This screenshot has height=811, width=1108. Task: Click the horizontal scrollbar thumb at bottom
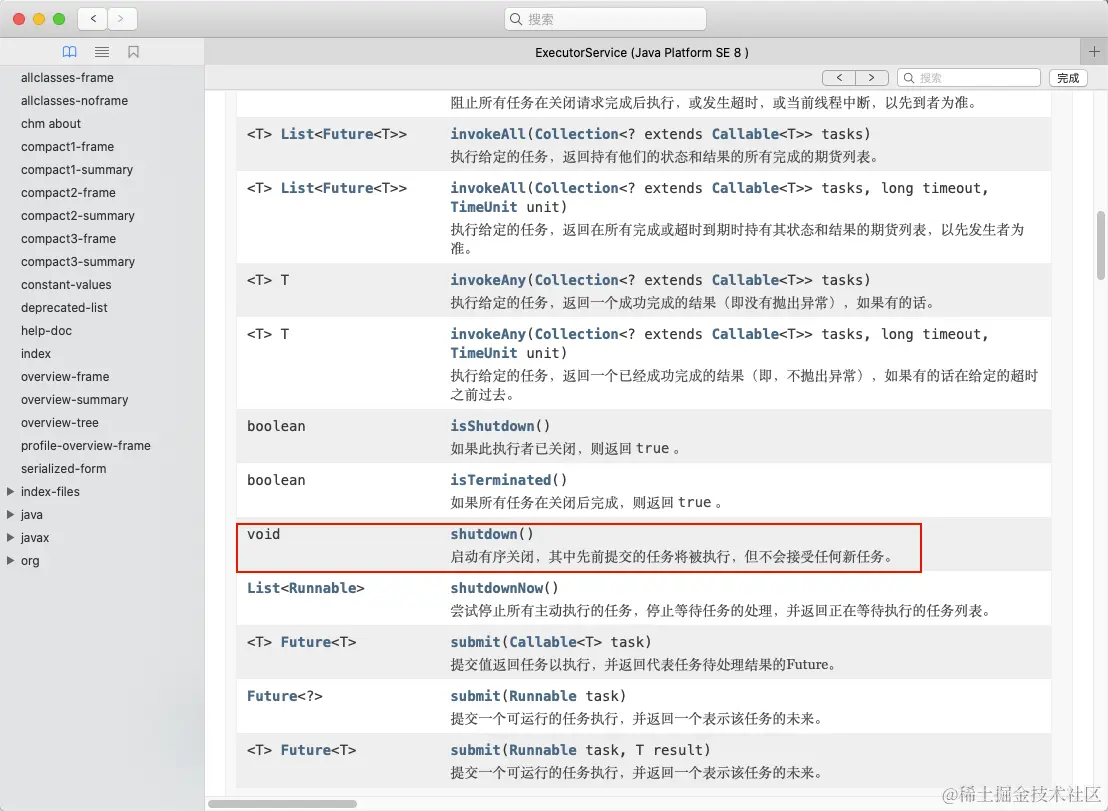(x=282, y=804)
